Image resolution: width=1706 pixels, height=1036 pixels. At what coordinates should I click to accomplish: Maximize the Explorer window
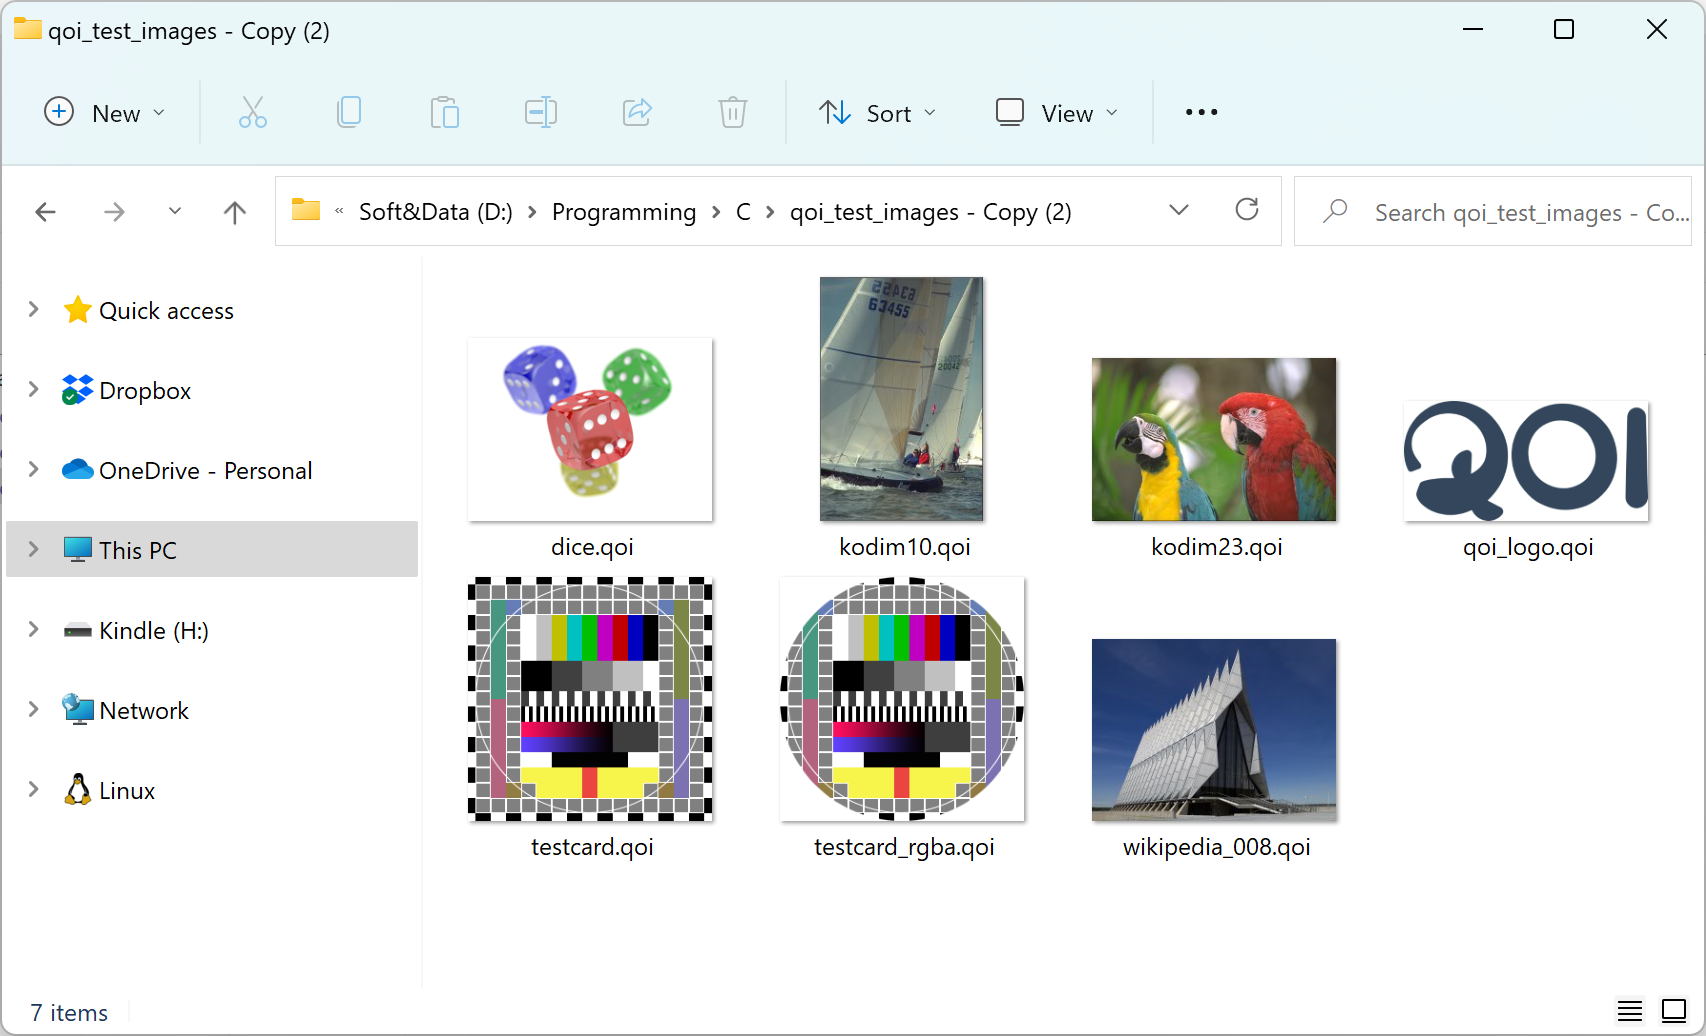pos(1564,29)
